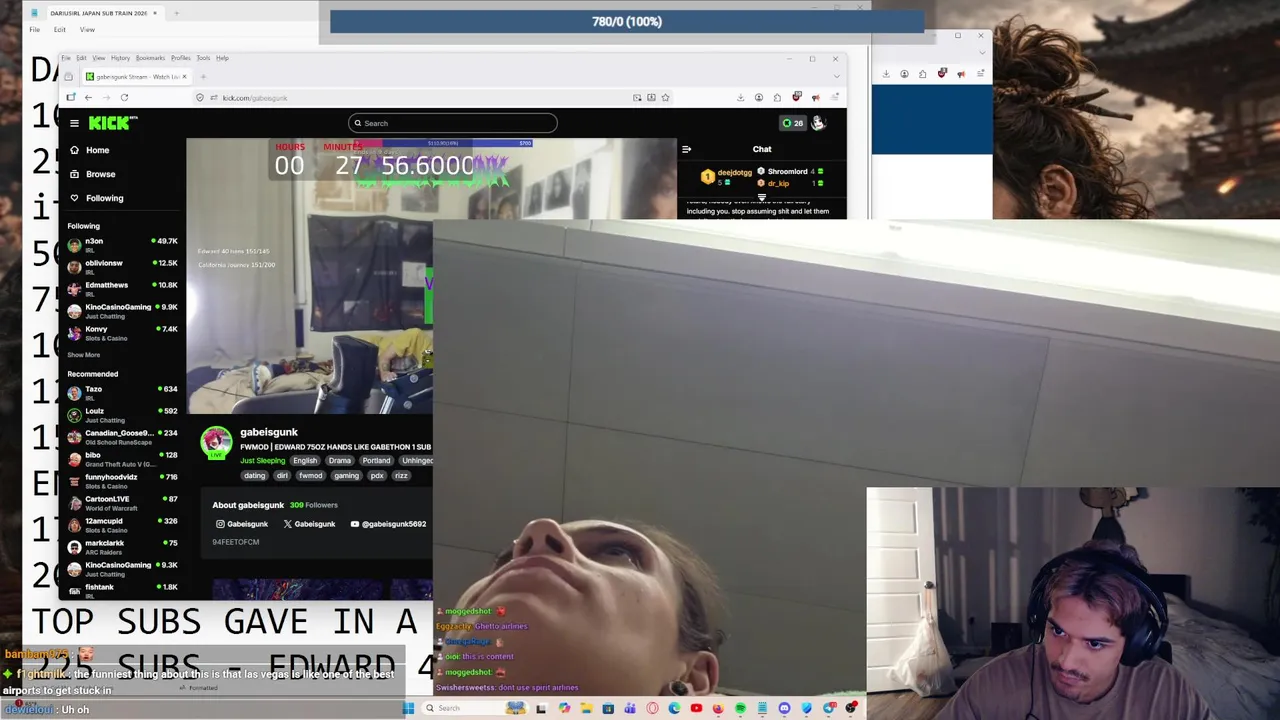Select the Portland tag
The height and width of the screenshot is (720, 1280).
pyautogui.click(x=376, y=461)
